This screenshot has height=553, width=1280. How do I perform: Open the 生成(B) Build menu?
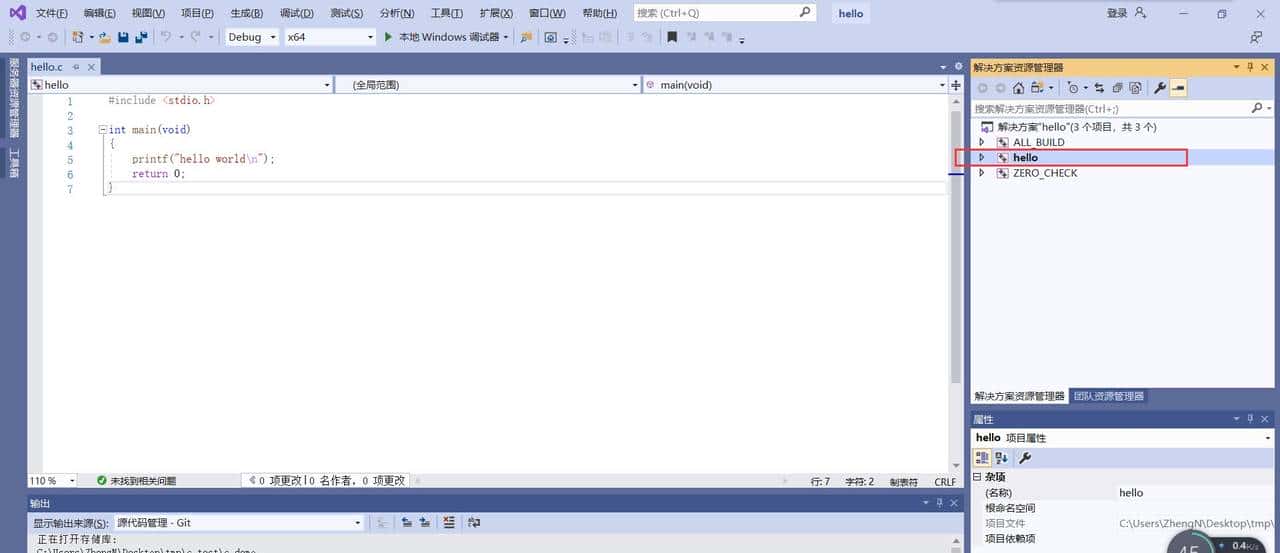246,13
